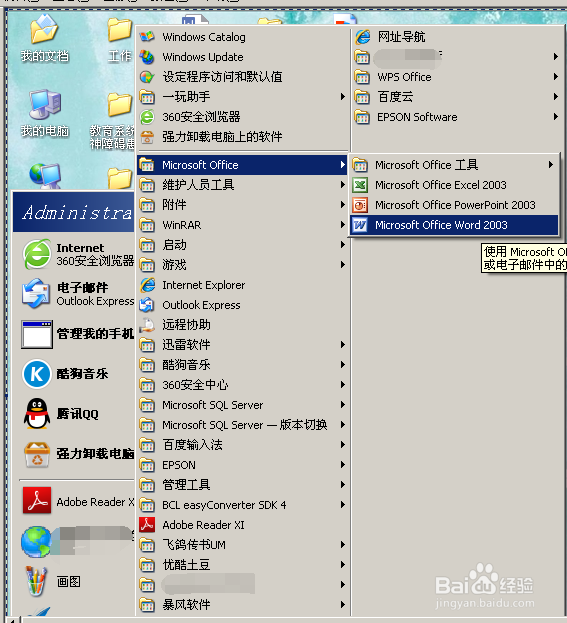
Task: Expand the 酷狗音乐 folder arrow in programs list
Action: (x=343, y=364)
